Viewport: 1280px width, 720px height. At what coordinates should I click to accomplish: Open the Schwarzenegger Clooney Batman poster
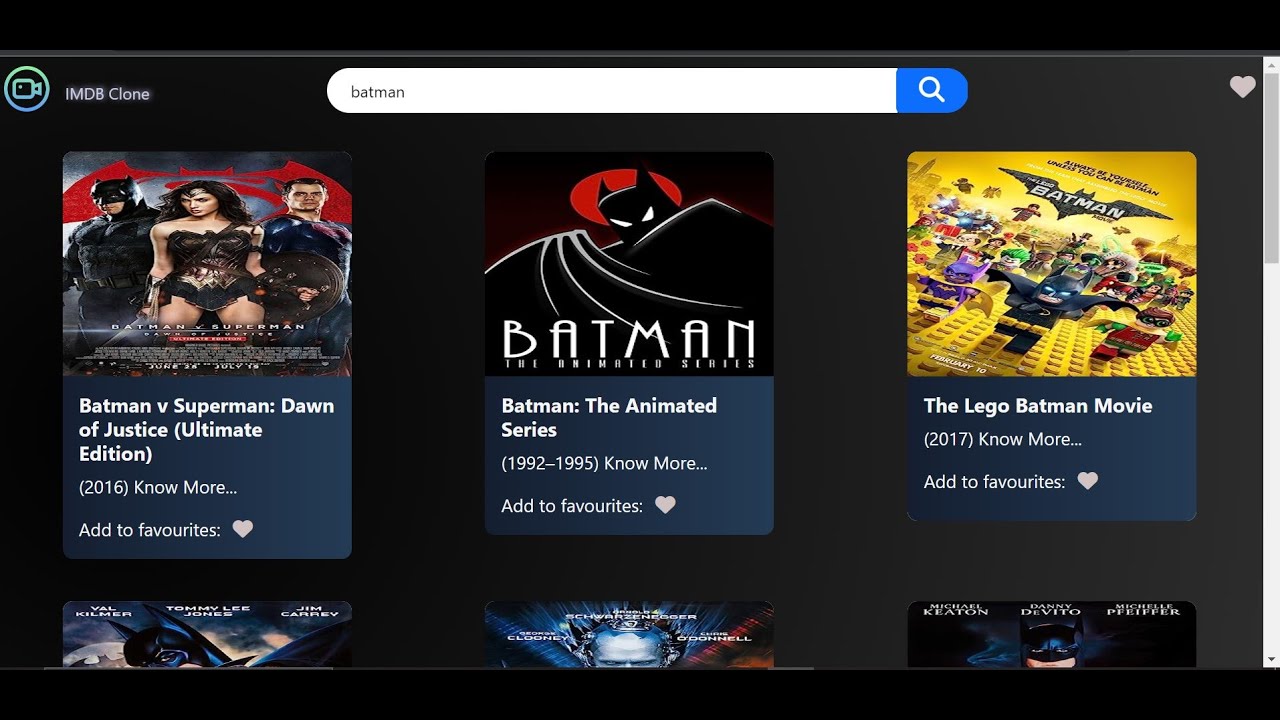point(629,634)
